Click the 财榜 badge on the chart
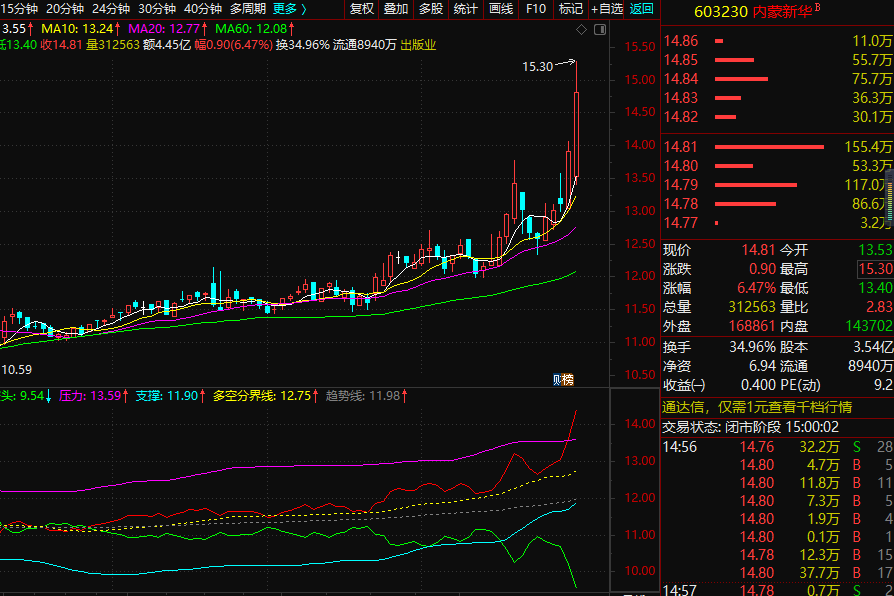The width and height of the screenshot is (894, 596). click(563, 379)
